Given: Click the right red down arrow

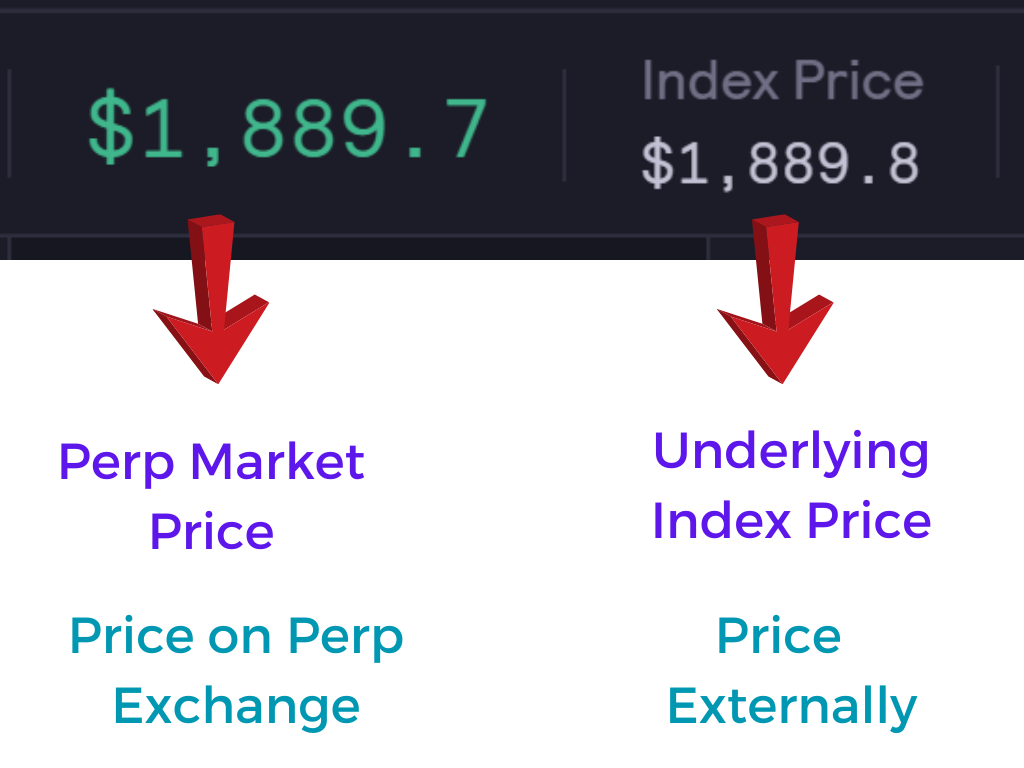Looking at the screenshot, I should (776, 300).
